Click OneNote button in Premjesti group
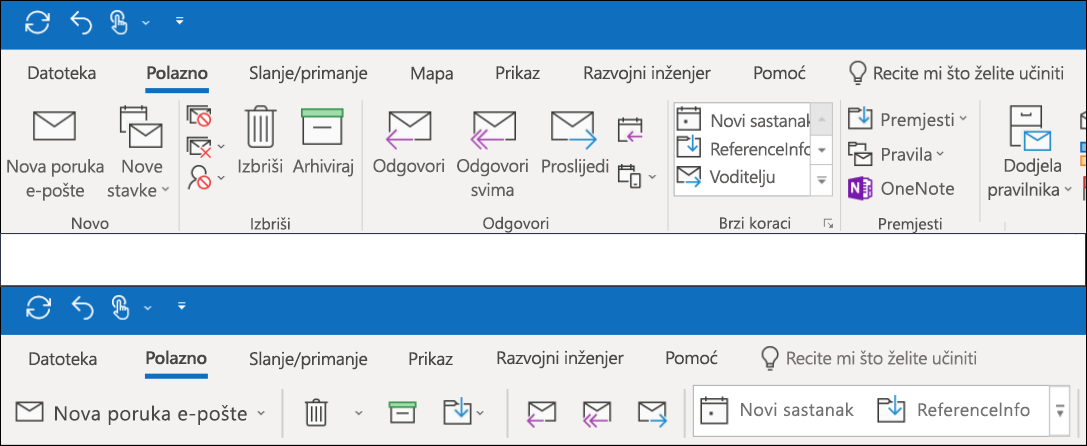1087x446 pixels. pyautogui.click(x=901, y=188)
